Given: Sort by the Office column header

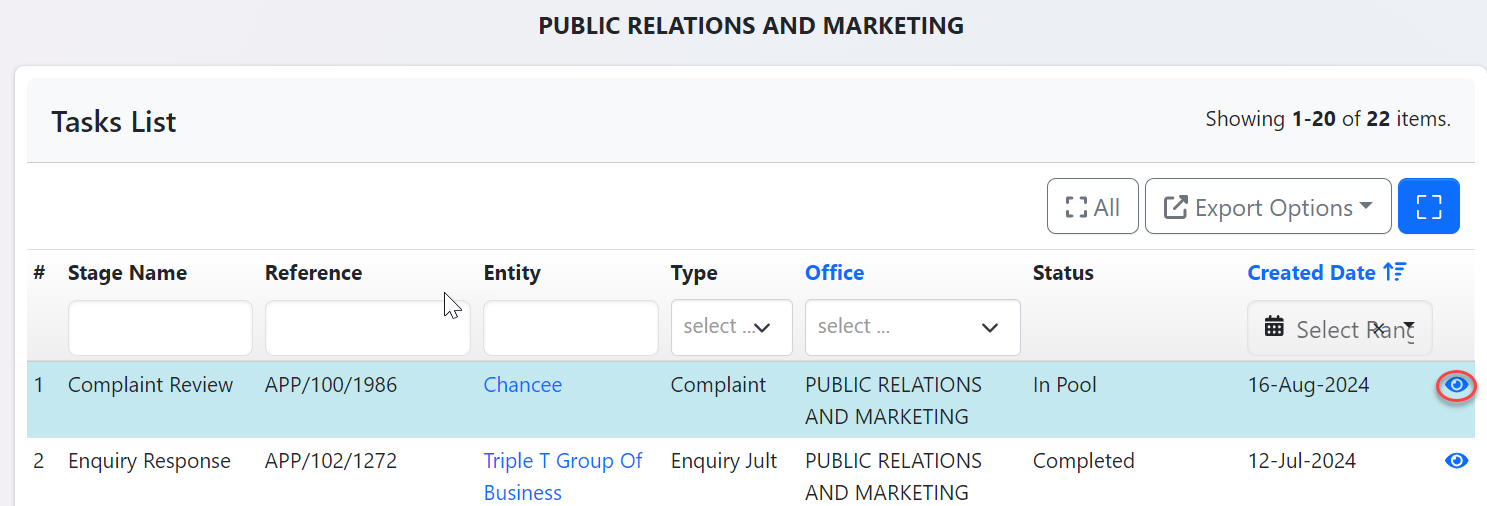Looking at the screenshot, I should pos(834,273).
